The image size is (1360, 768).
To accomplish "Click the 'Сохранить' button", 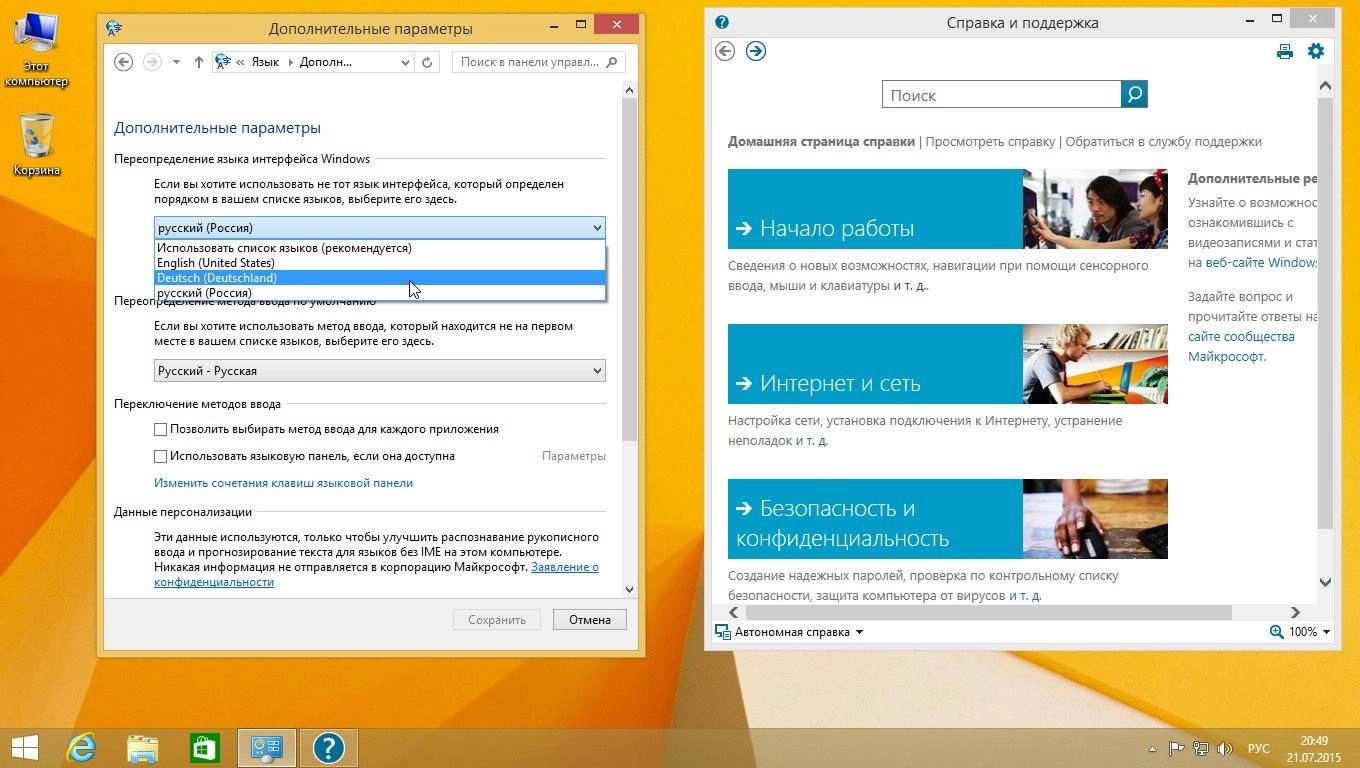I will tap(497, 620).
